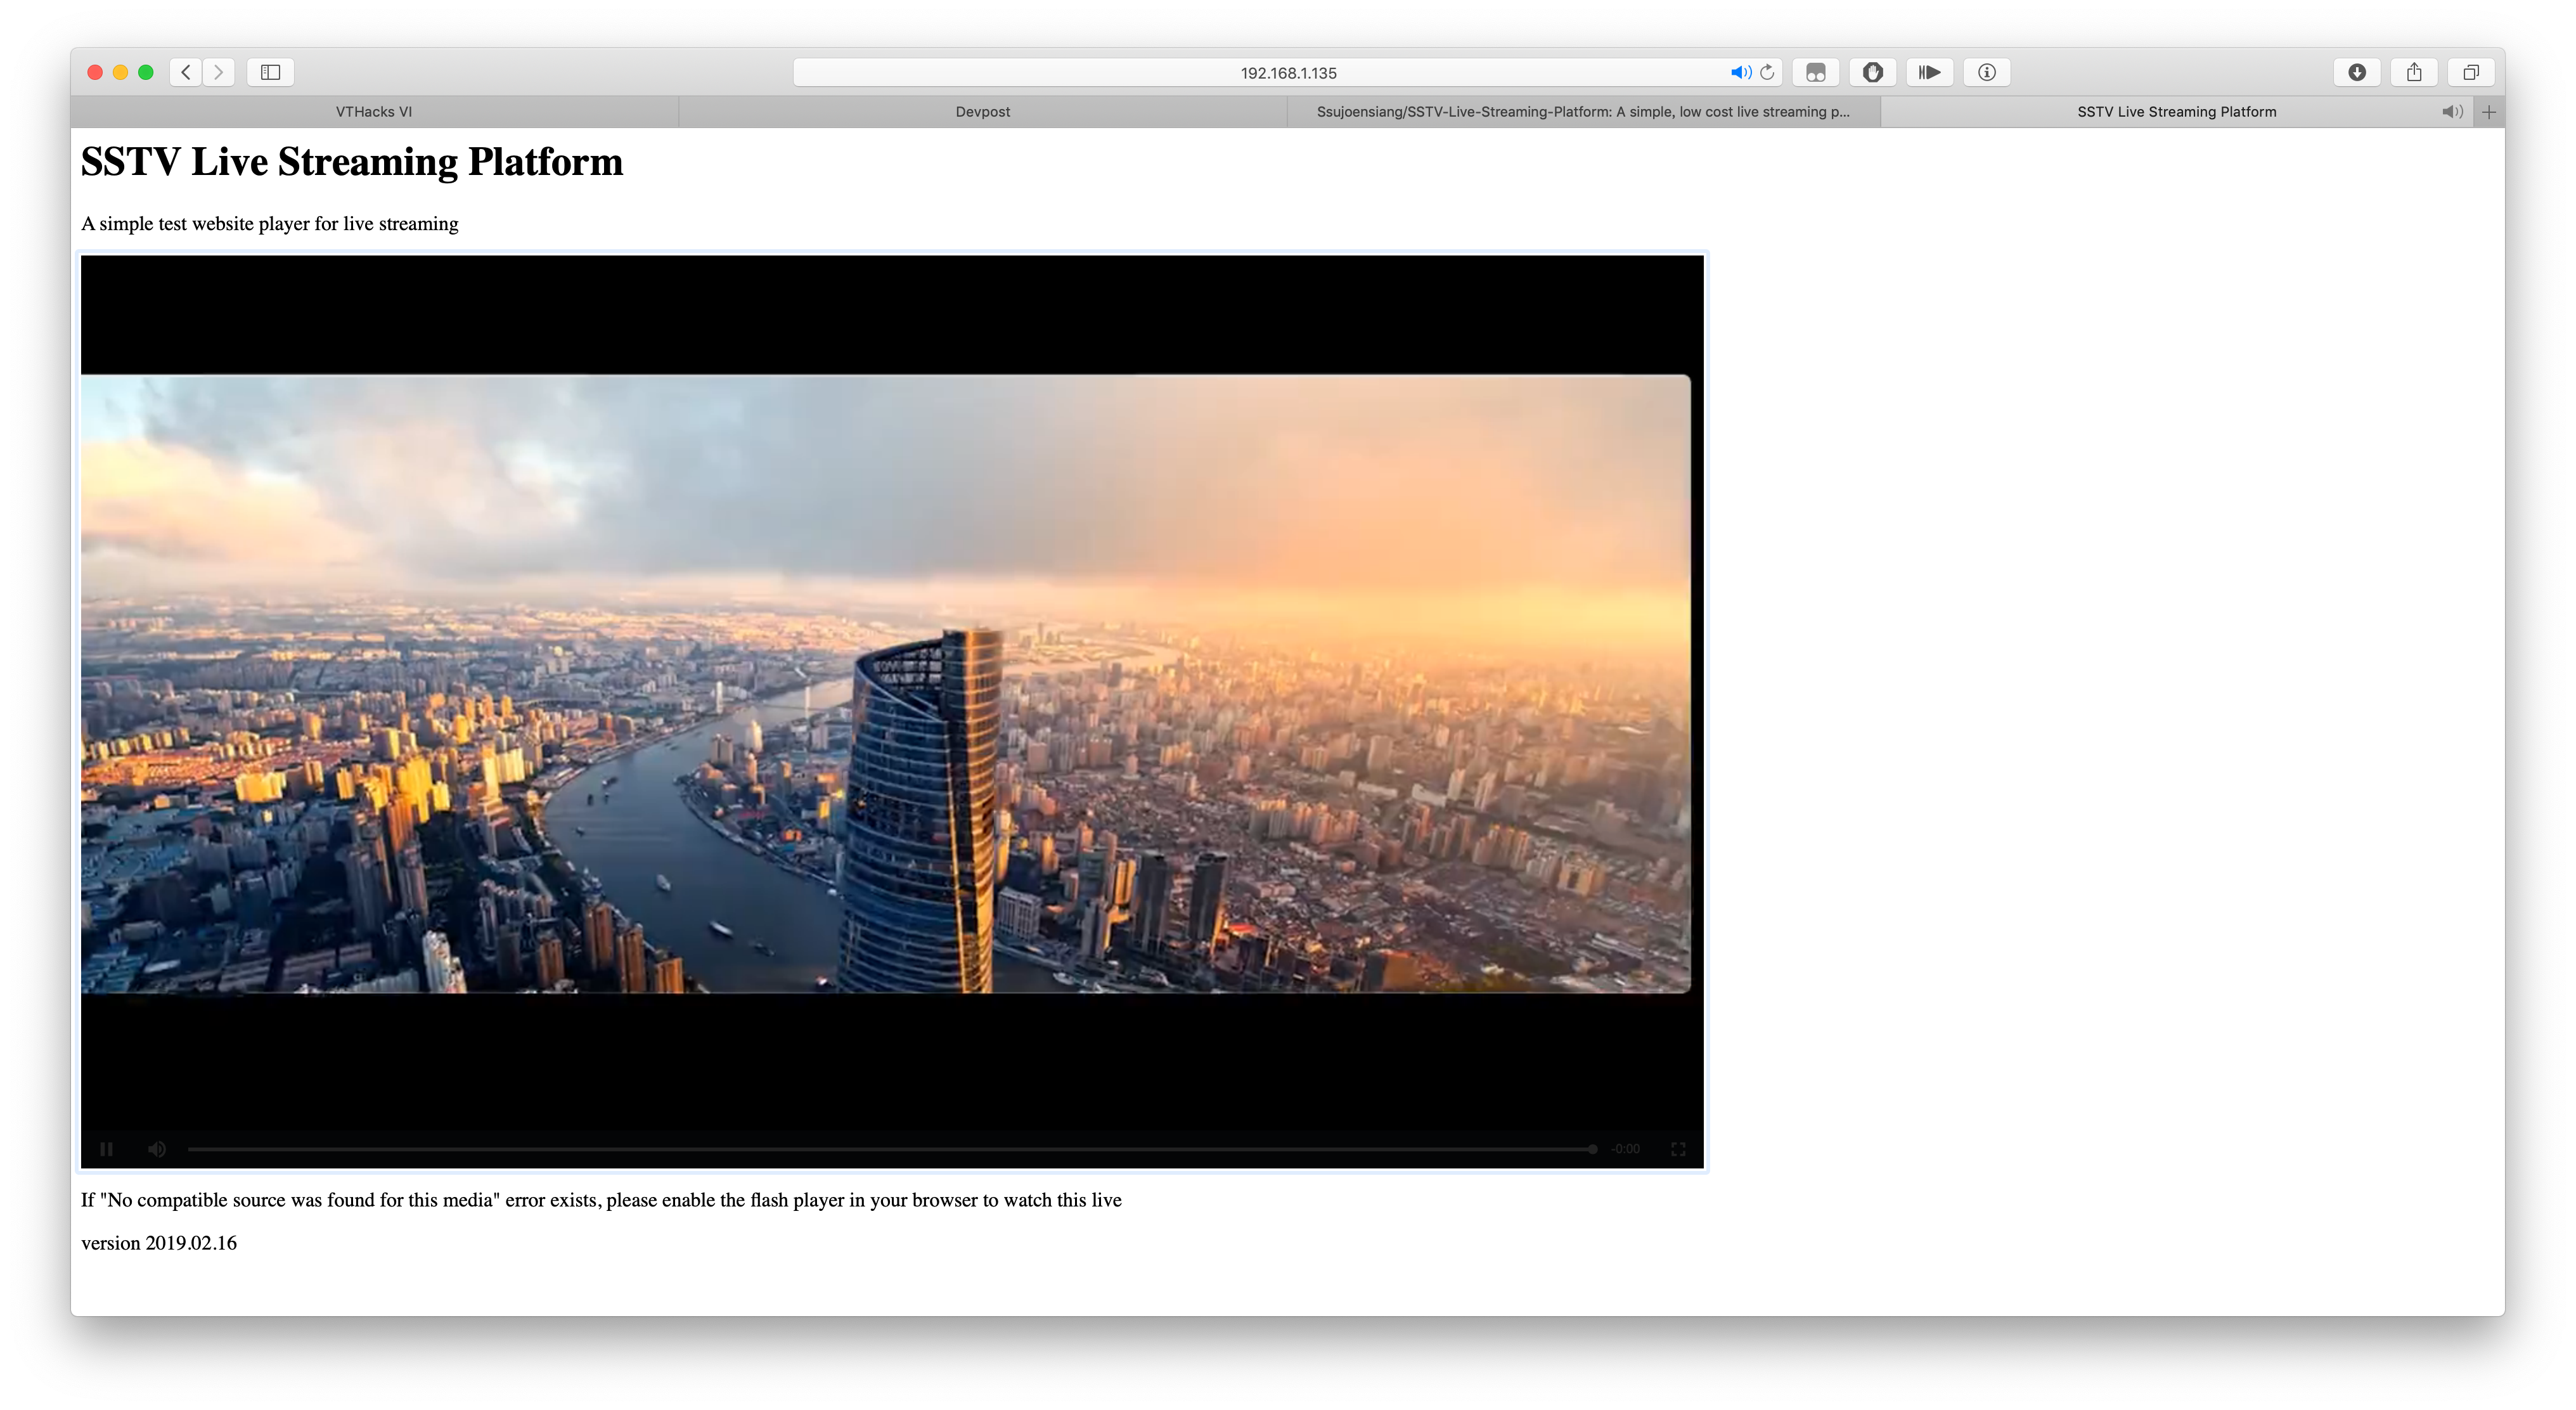This screenshot has width=2576, height=1410.
Task: Switch to the VTHacks VI tab
Action: pos(374,112)
